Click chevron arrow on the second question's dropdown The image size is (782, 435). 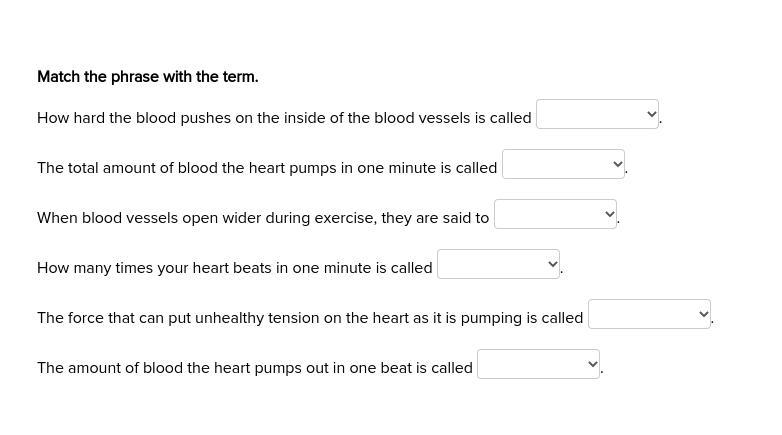618,165
